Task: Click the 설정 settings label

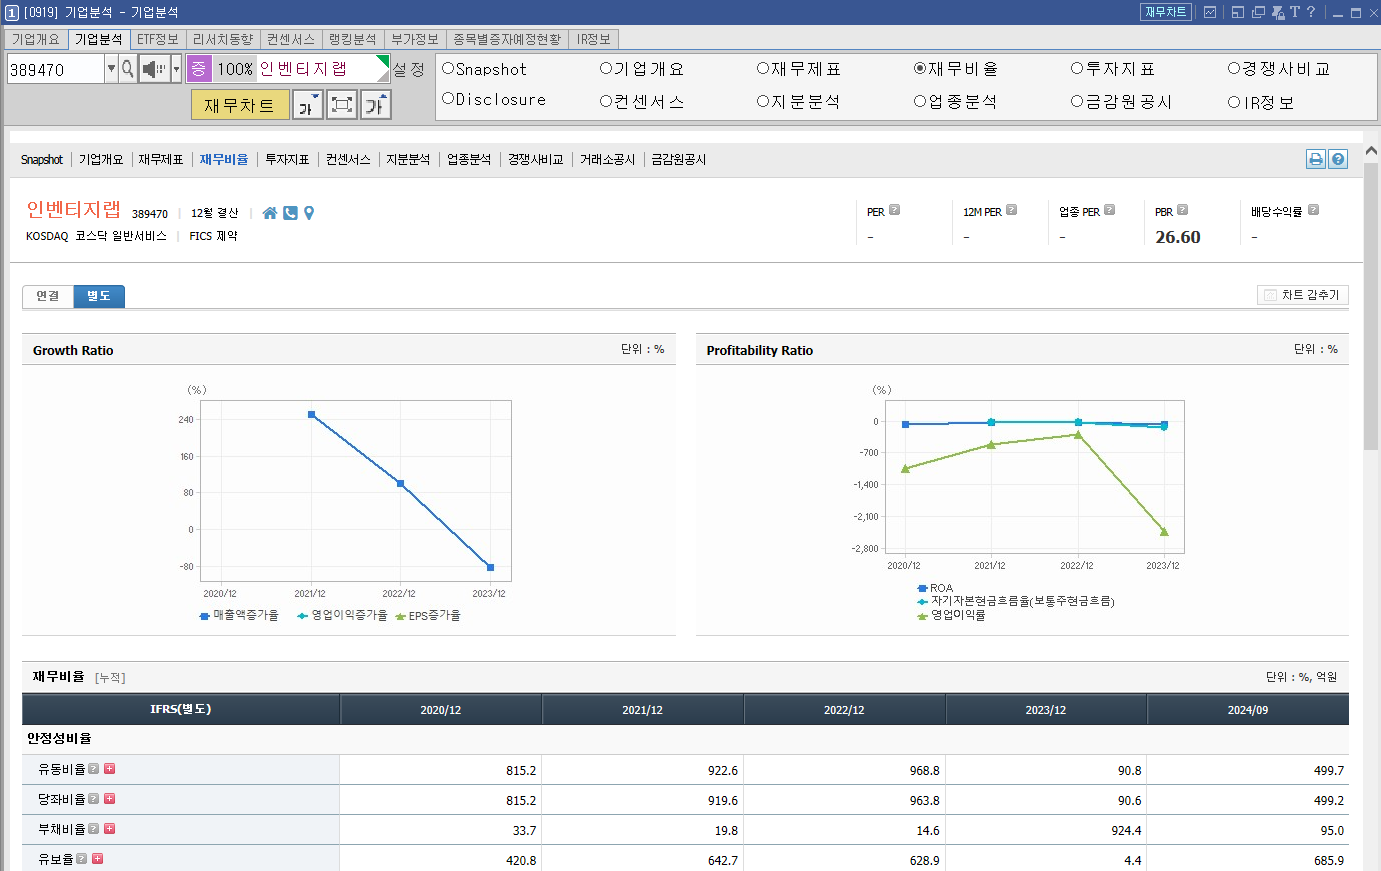Action: click(409, 69)
